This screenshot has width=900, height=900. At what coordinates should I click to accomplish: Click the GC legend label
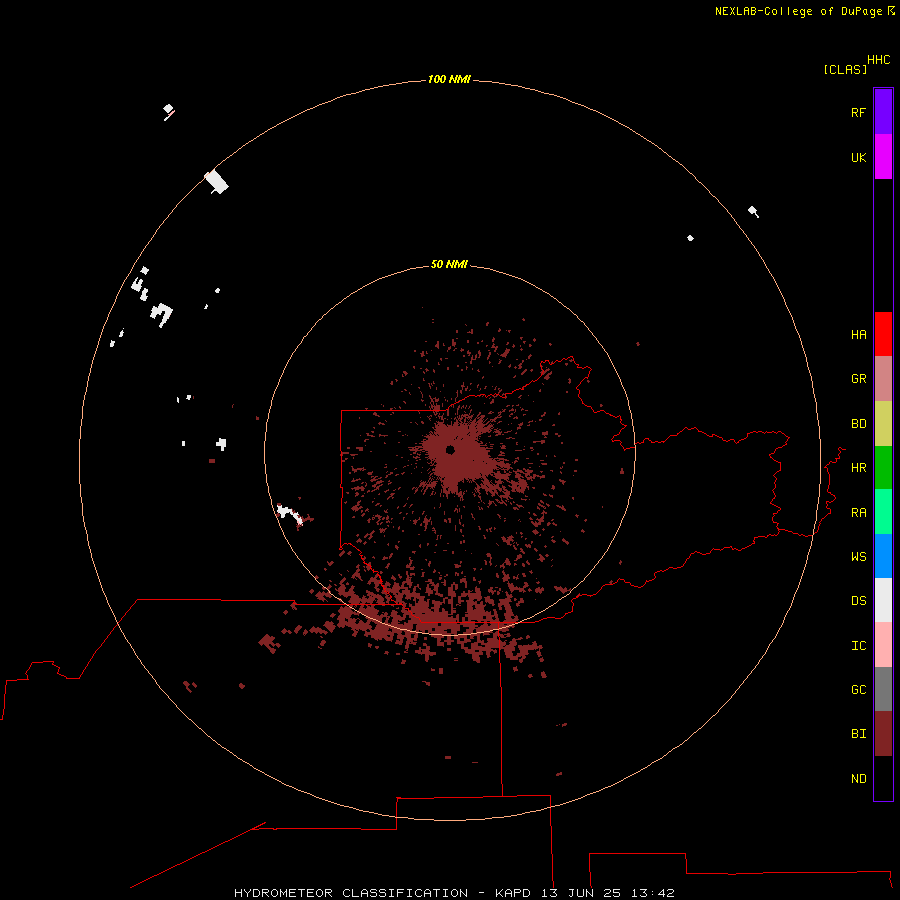point(859,690)
